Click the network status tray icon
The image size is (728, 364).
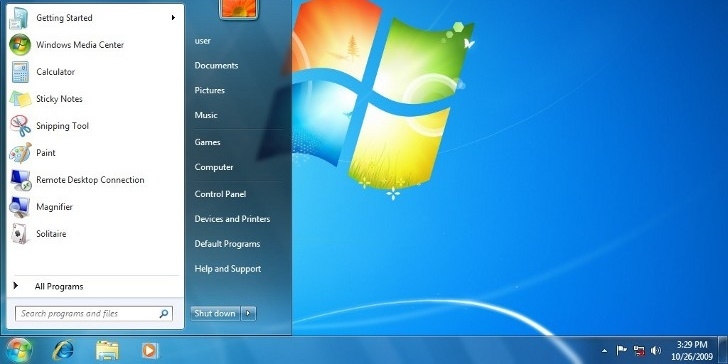pyautogui.click(x=639, y=350)
